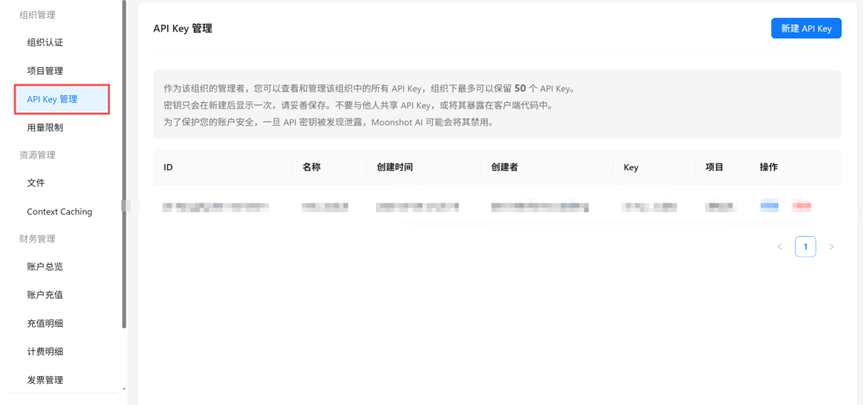The height and width of the screenshot is (405, 863).
Task: Click the 组织管理 section label
Action: [x=37, y=15]
